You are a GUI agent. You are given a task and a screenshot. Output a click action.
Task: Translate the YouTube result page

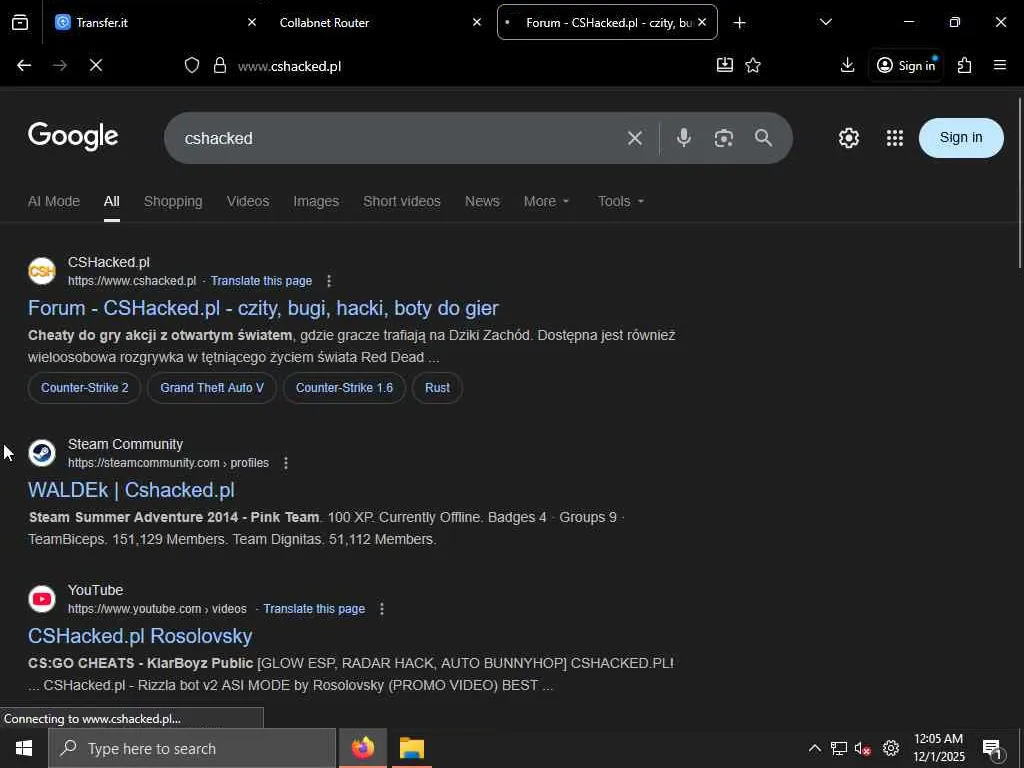(314, 609)
